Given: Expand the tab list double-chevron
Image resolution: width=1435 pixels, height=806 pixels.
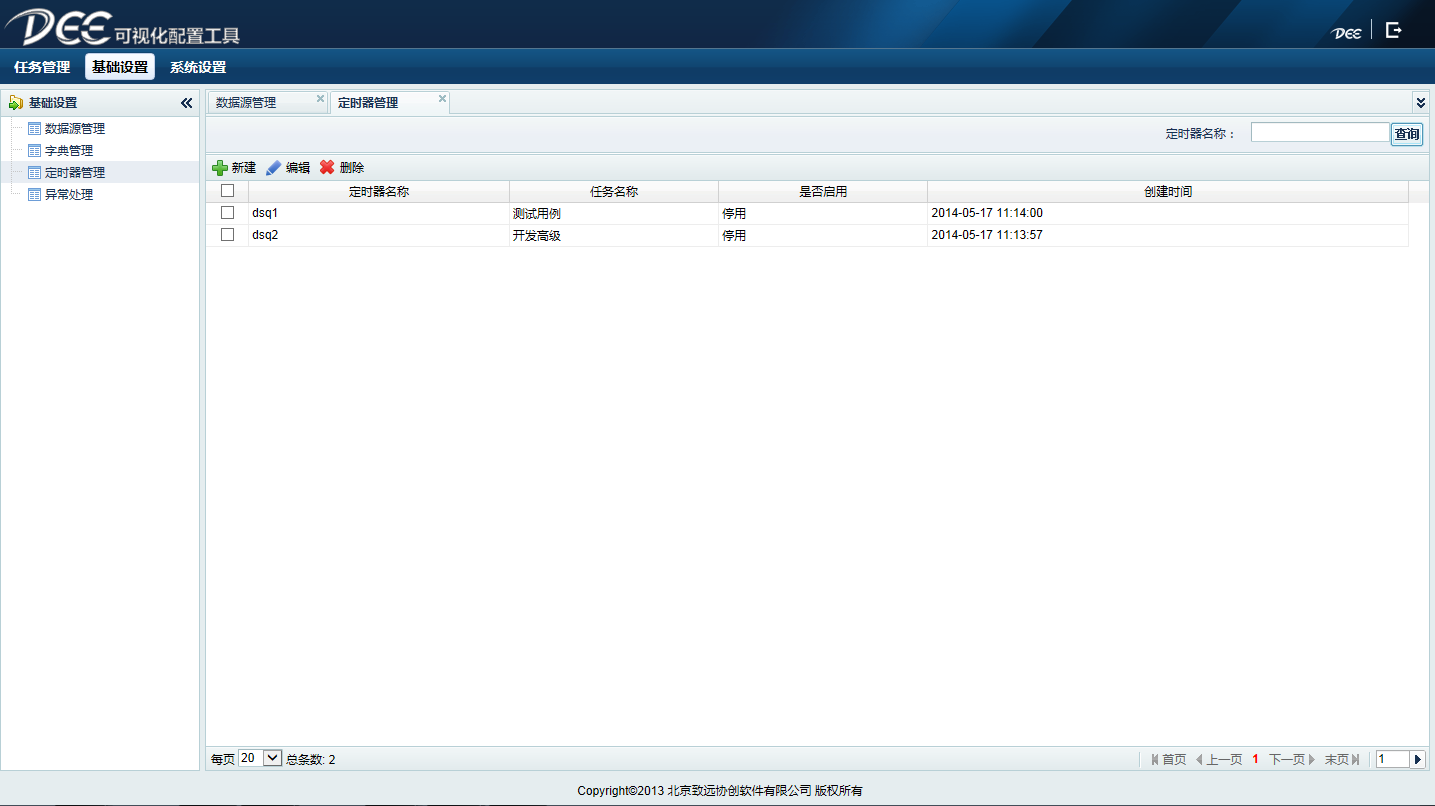Looking at the screenshot, I should coord(1420,102).
